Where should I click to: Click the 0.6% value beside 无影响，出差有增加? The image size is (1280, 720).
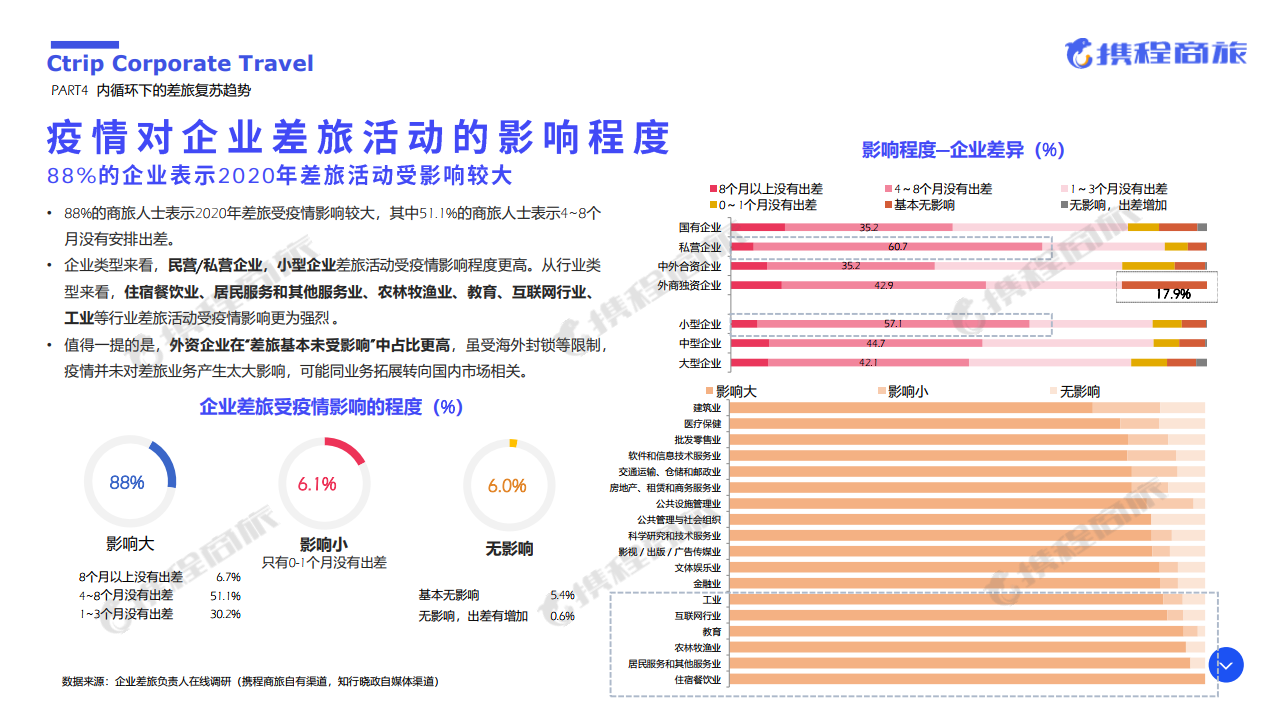[562, 616]
